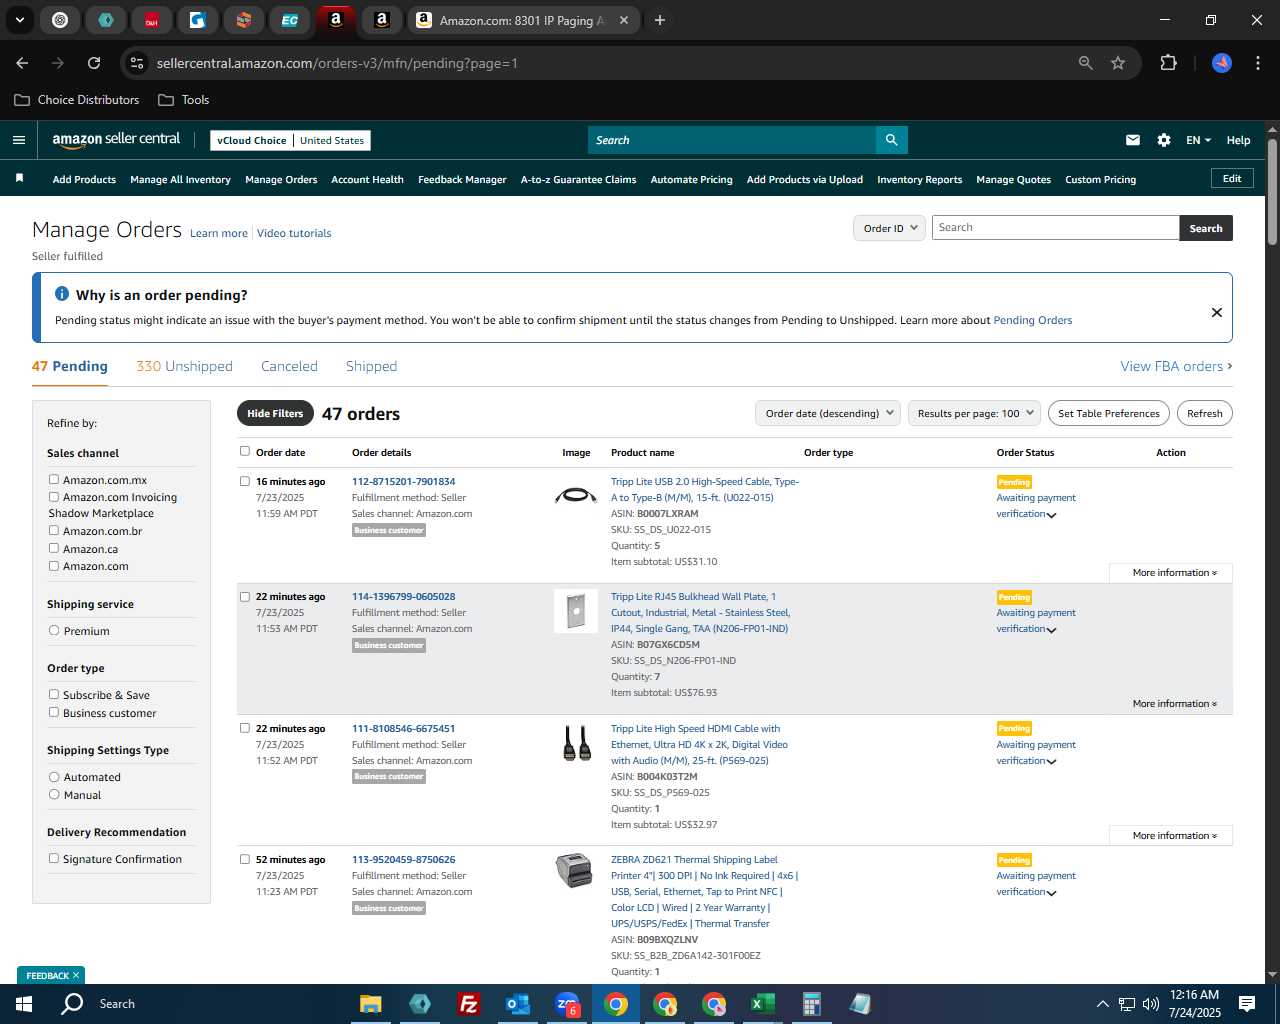Open the Chrome extensions puzzle icon
Screen dimensions: 1280x1024
pos(1168,63)
